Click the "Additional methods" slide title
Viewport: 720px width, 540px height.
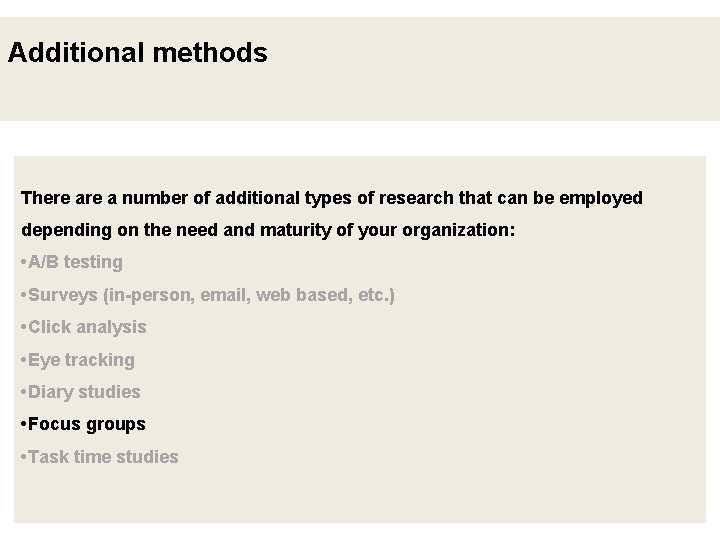[x=137, y=53]
